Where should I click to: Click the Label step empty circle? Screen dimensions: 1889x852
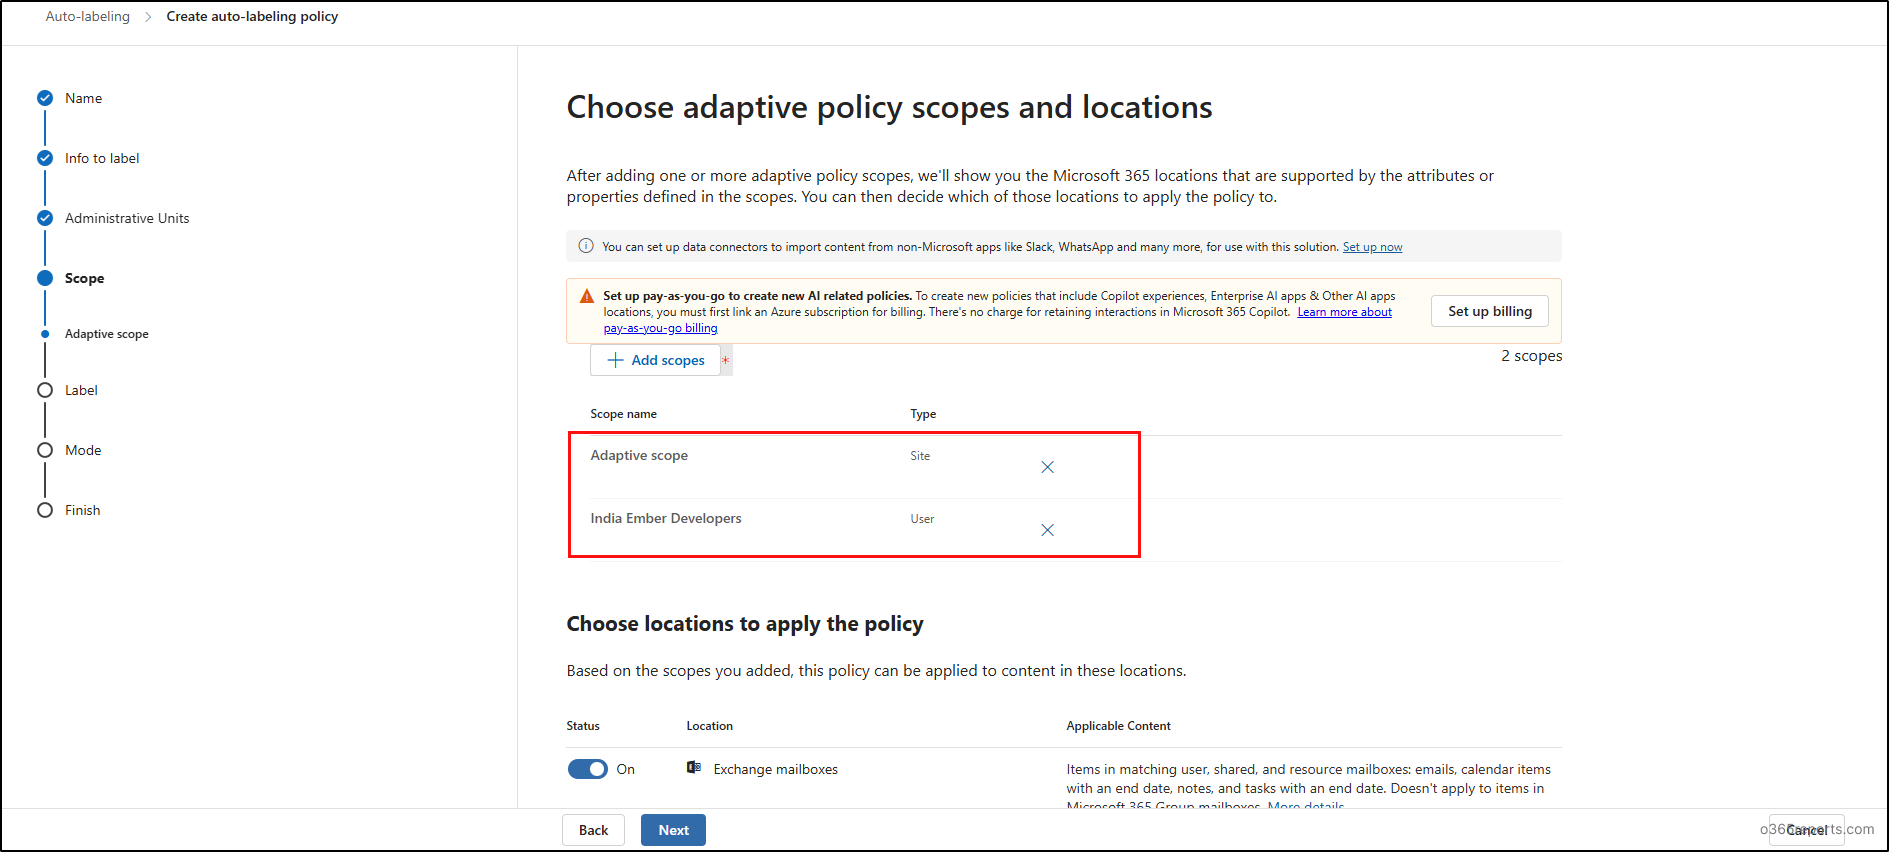(45, 390)
